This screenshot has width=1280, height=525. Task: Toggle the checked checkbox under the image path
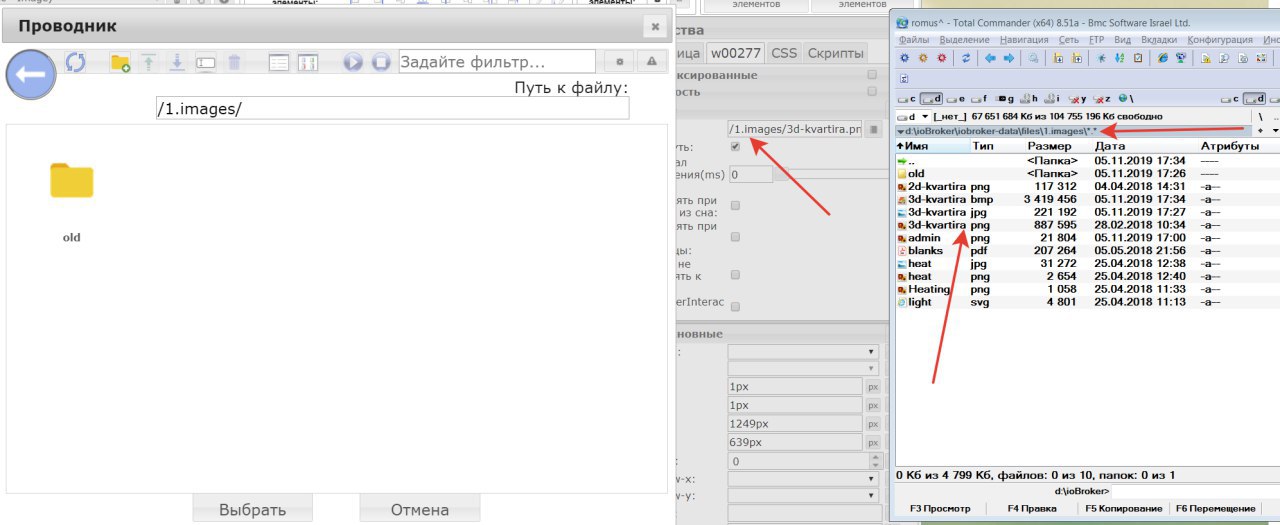click(736, 146)
